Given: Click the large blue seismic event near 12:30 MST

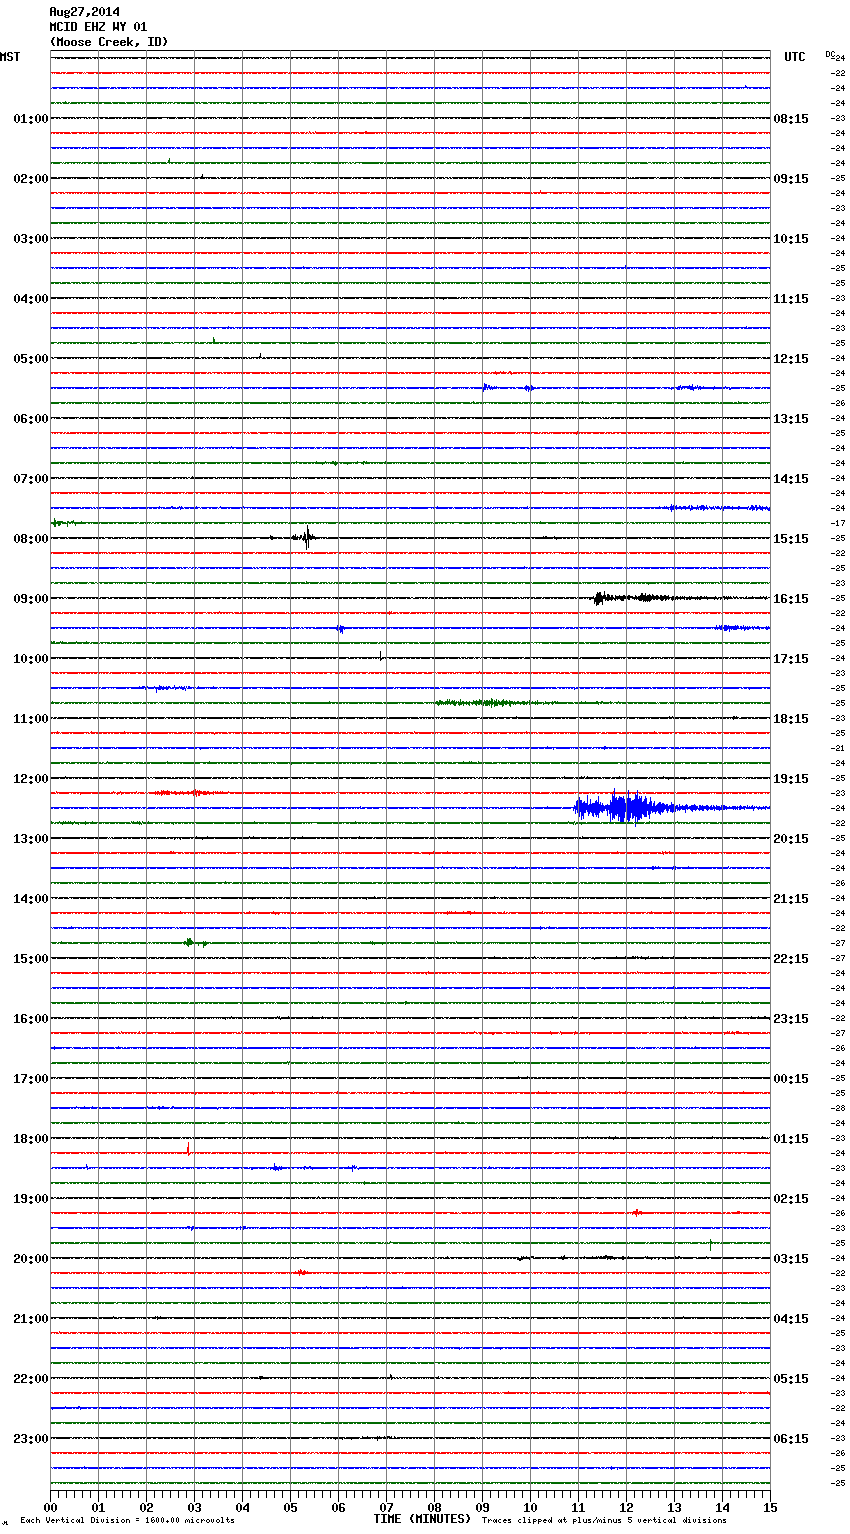Looking at the screenshot, I should 625,807.
